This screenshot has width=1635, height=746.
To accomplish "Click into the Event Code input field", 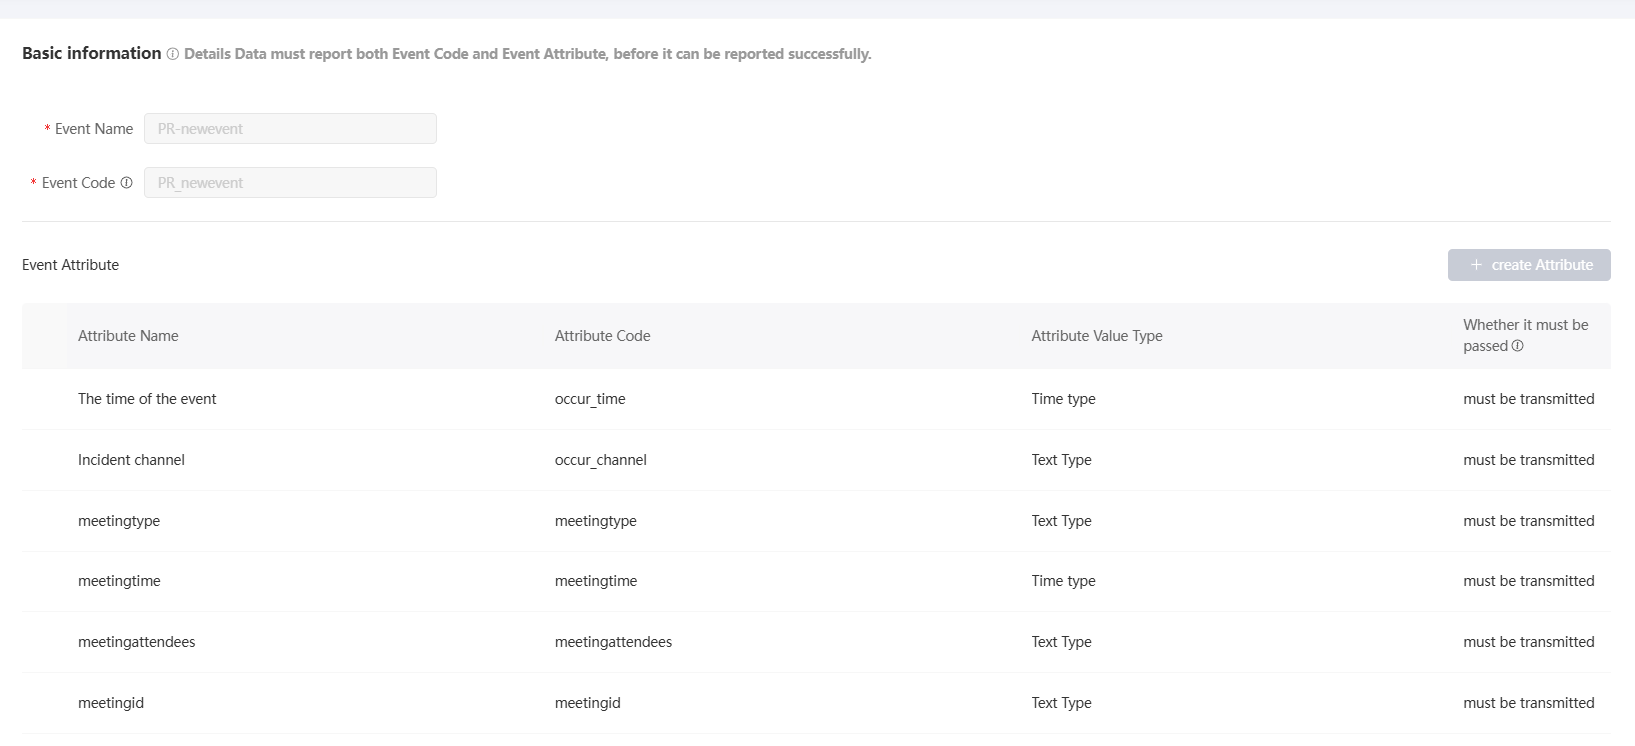I will [290, 183].
